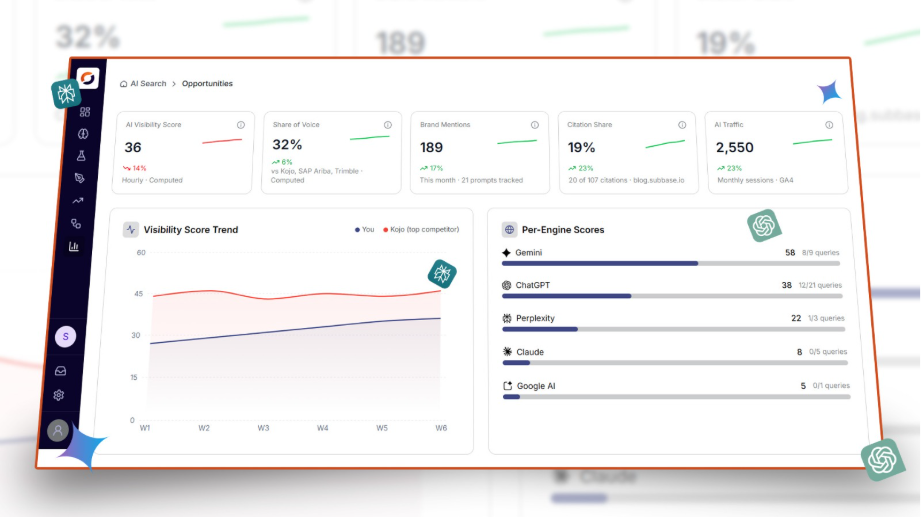
Task: Click the purple S workspace avatar
Action: click(65, 337)
